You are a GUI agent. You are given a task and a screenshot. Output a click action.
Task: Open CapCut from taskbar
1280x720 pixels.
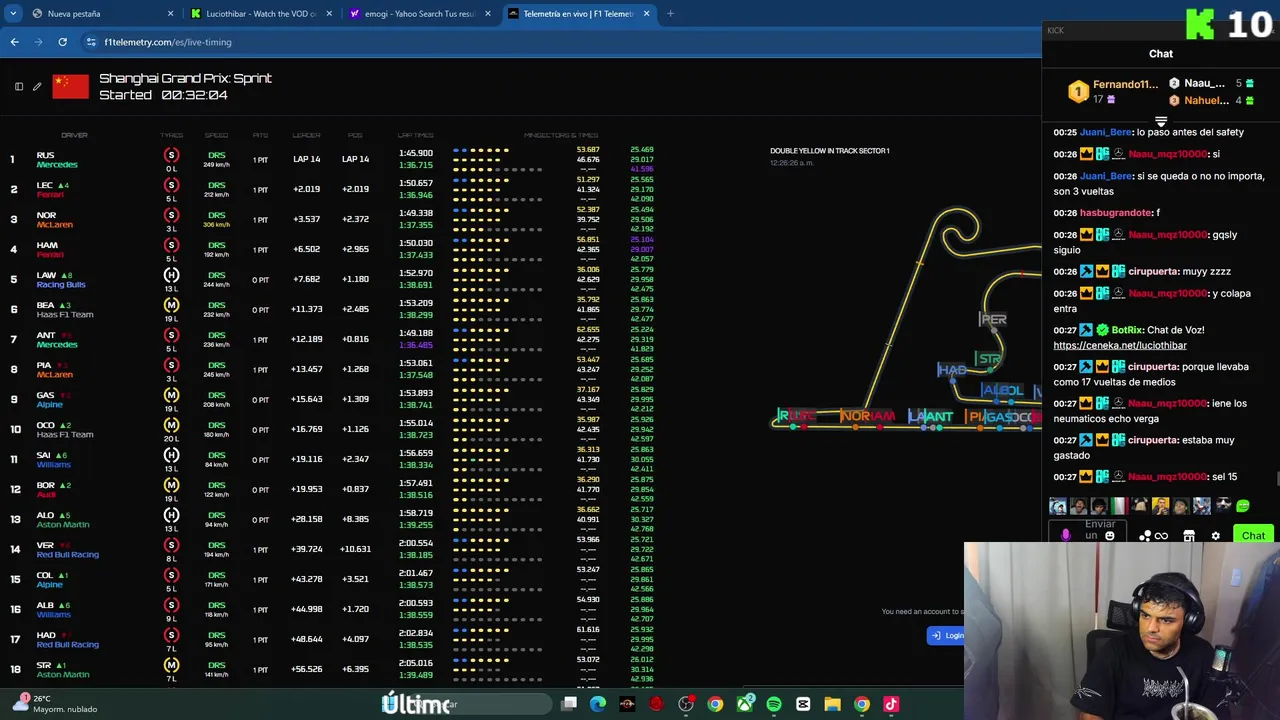pyautogui.click(x=803, y=704)
